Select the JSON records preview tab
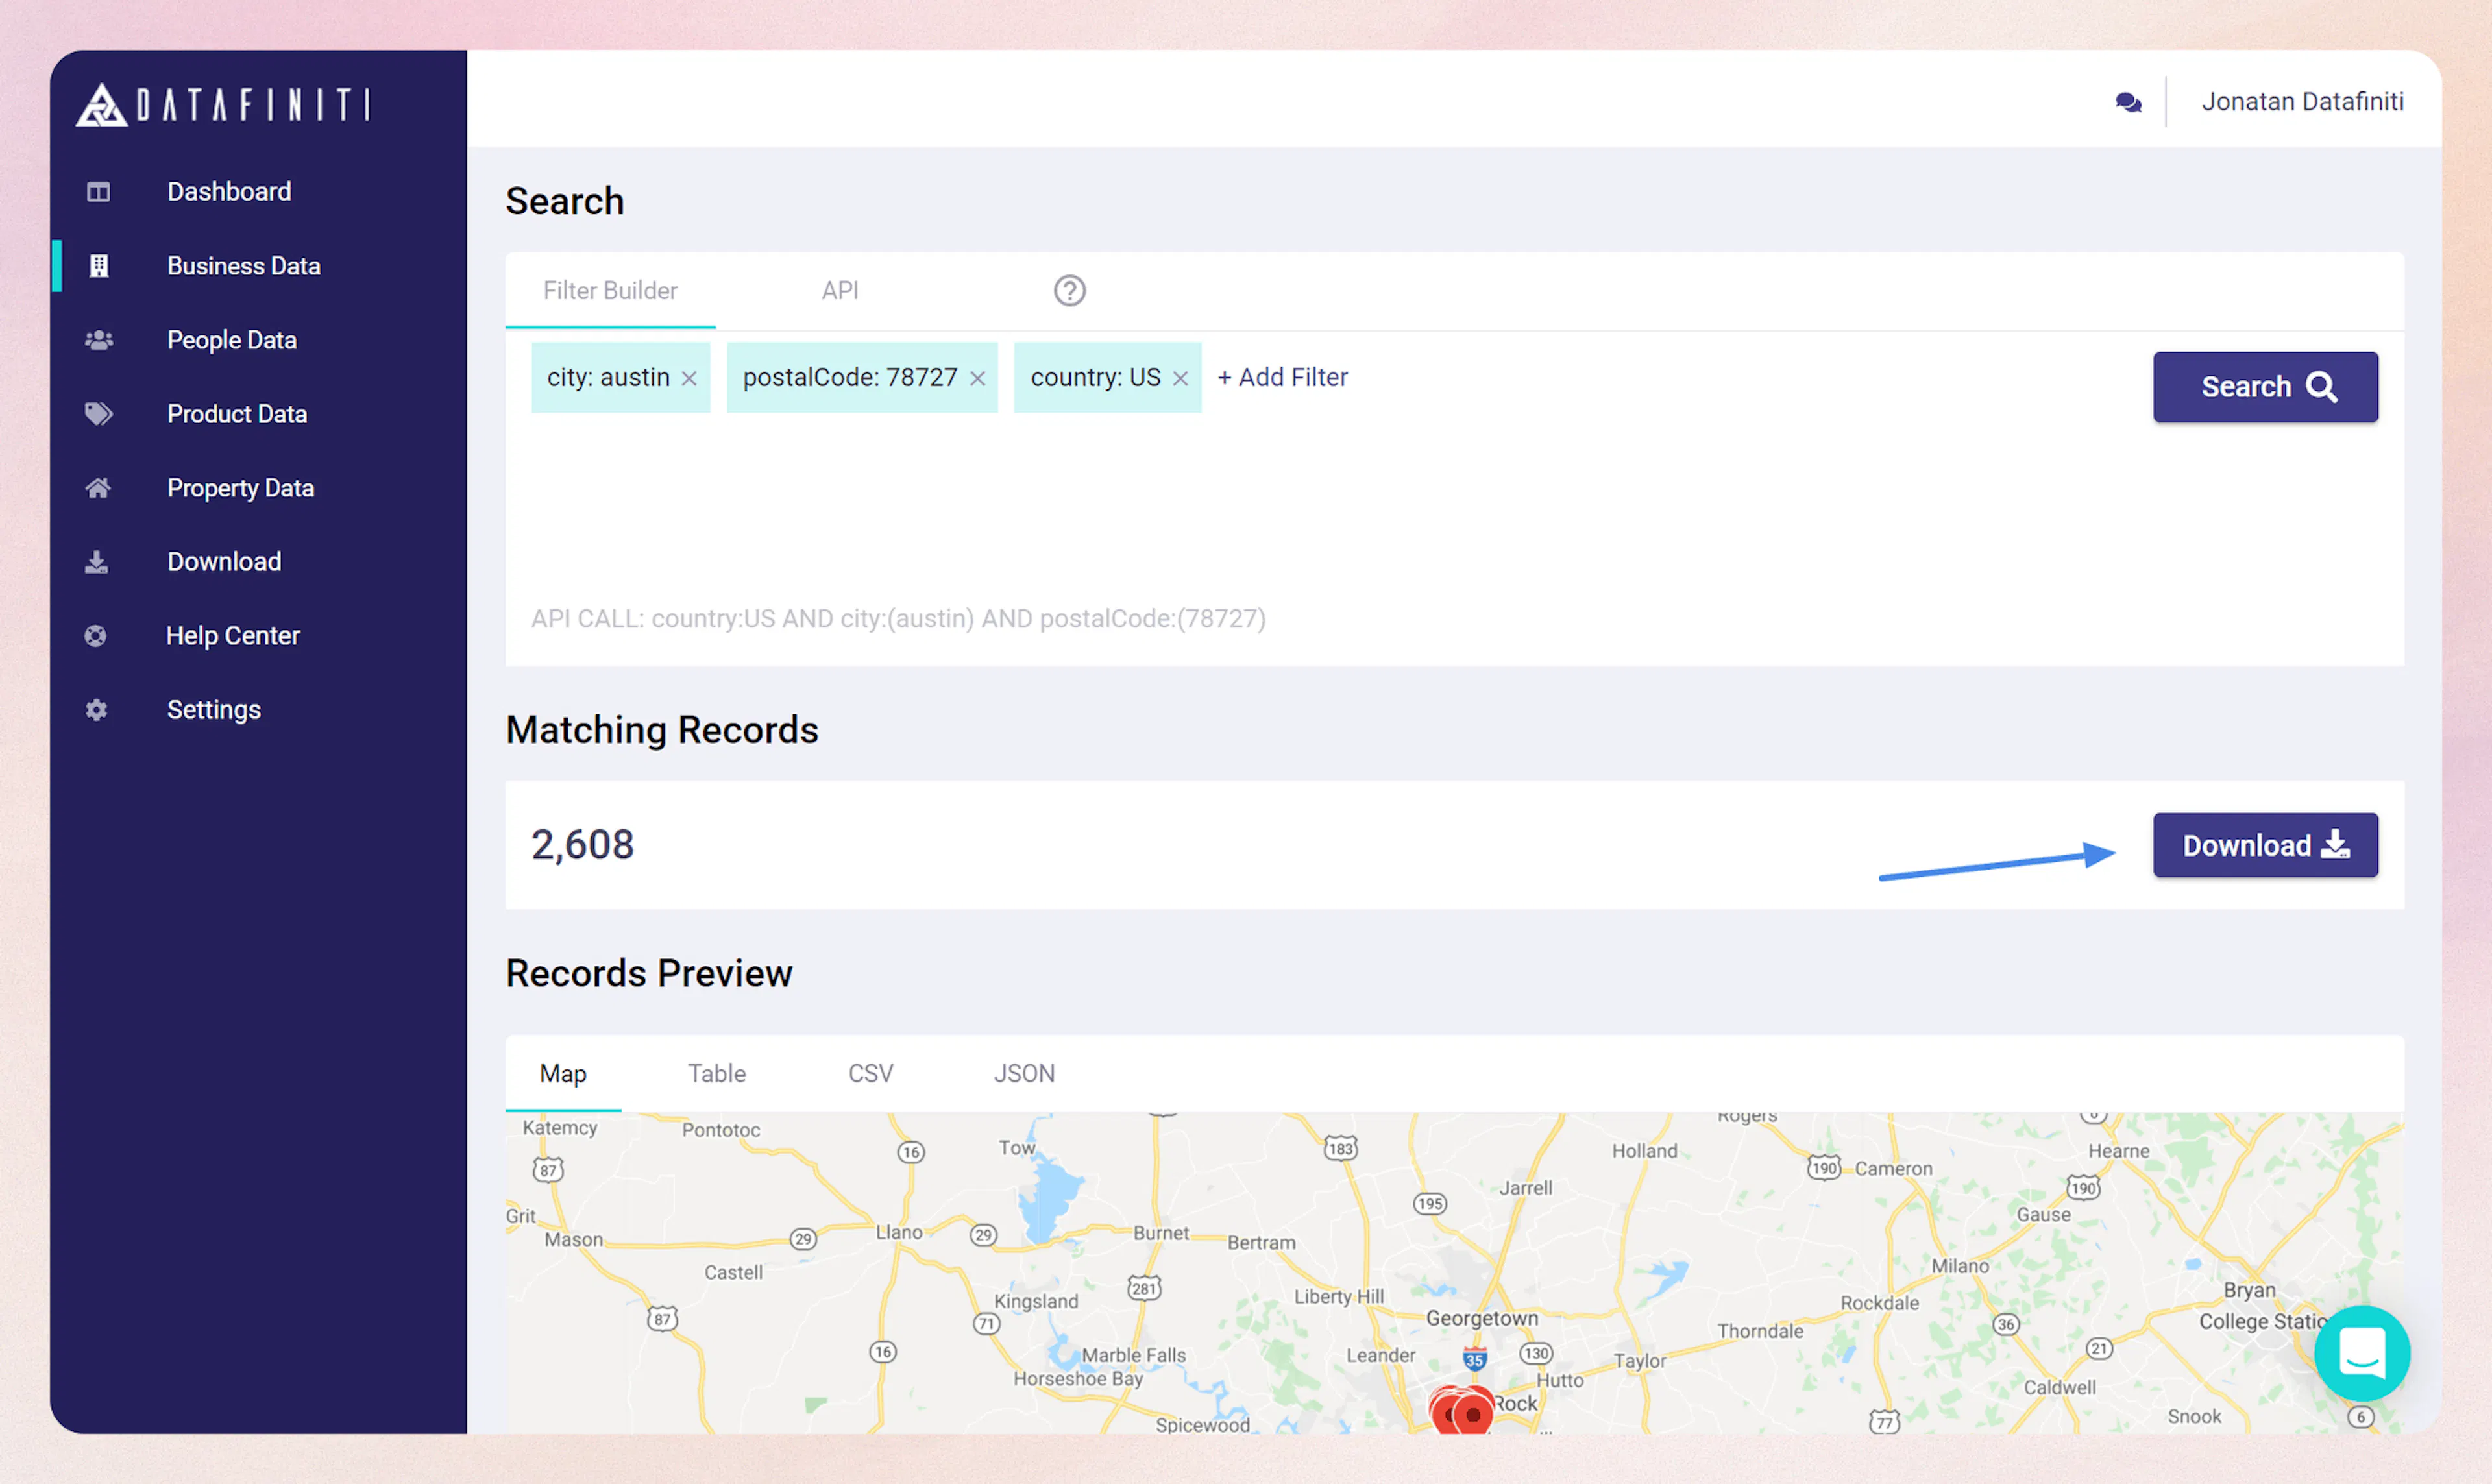Viewport: 2492px width, 1484px height. (x=1024, y=1072)
